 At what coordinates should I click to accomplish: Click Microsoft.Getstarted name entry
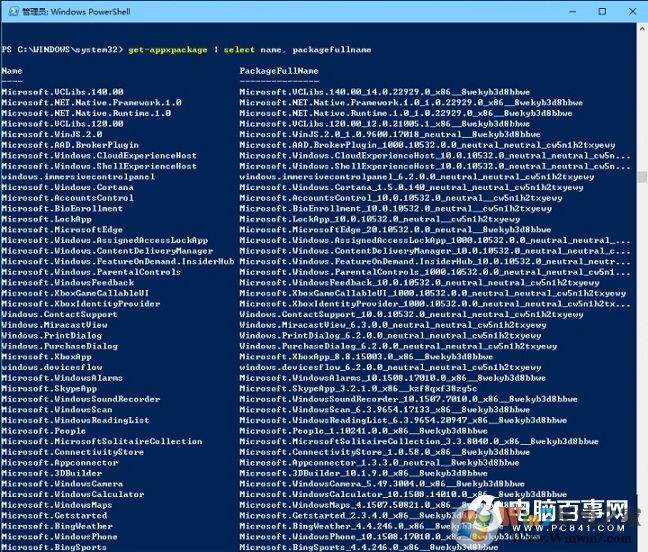[54, 516]
